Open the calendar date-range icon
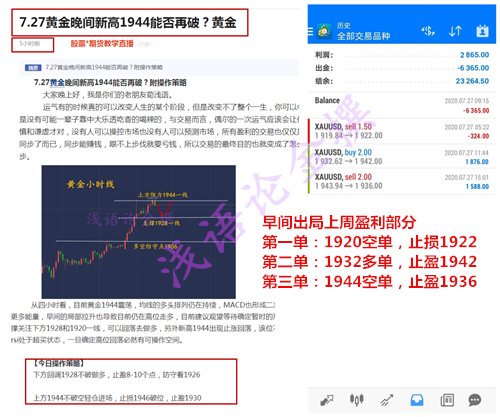 pos(482,31)
